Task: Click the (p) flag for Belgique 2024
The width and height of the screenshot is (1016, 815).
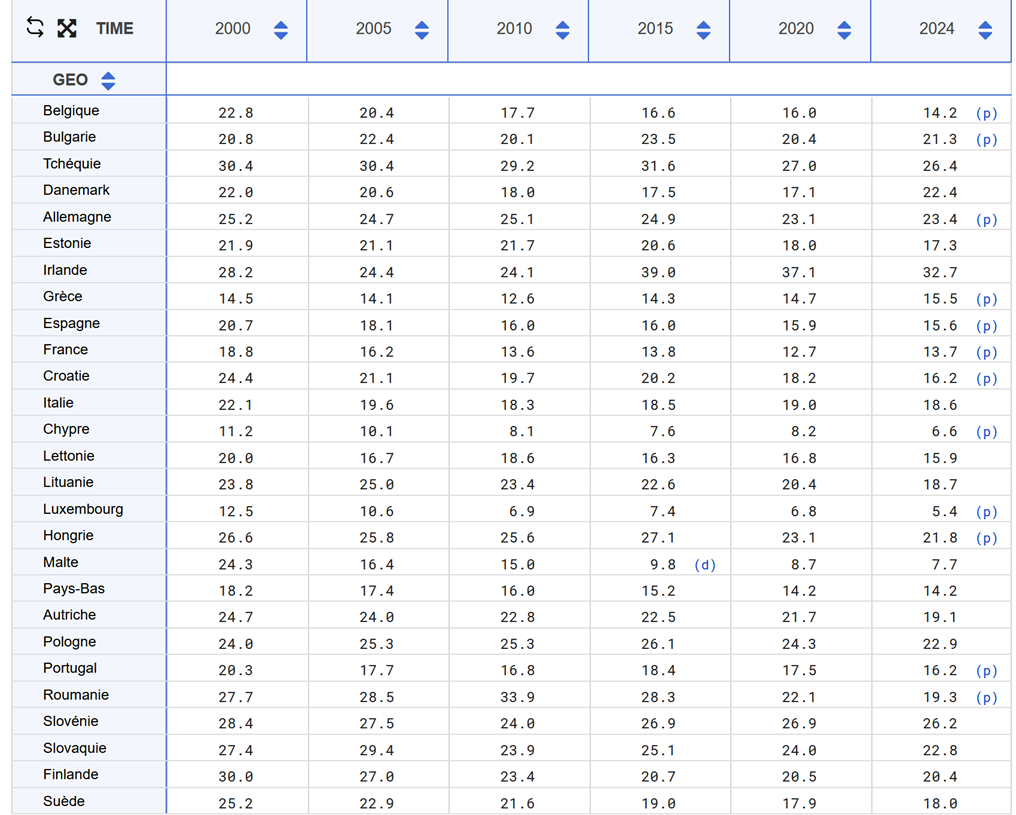Action: 986,114
